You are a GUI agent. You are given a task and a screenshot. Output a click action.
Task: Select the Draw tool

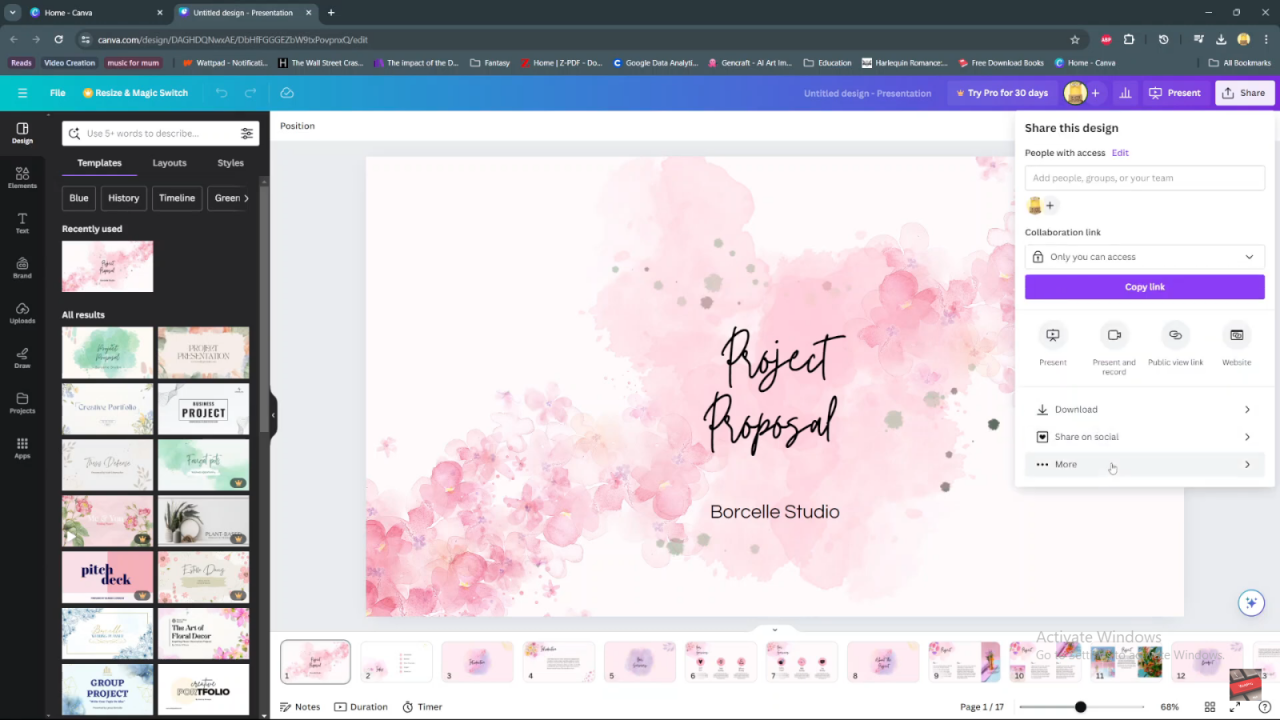click(x=22, y=358)
